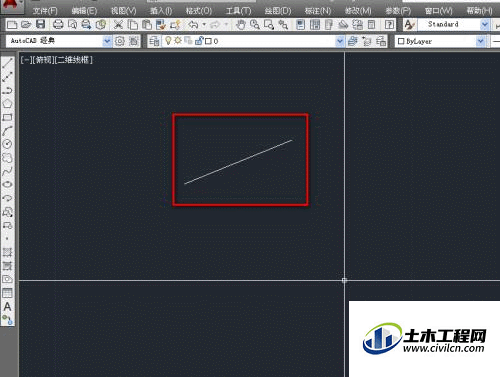This screenshot has width=500, height=377.
Task: Expand the Redo history dropdown arrow
Action: (x=226, y=24)
